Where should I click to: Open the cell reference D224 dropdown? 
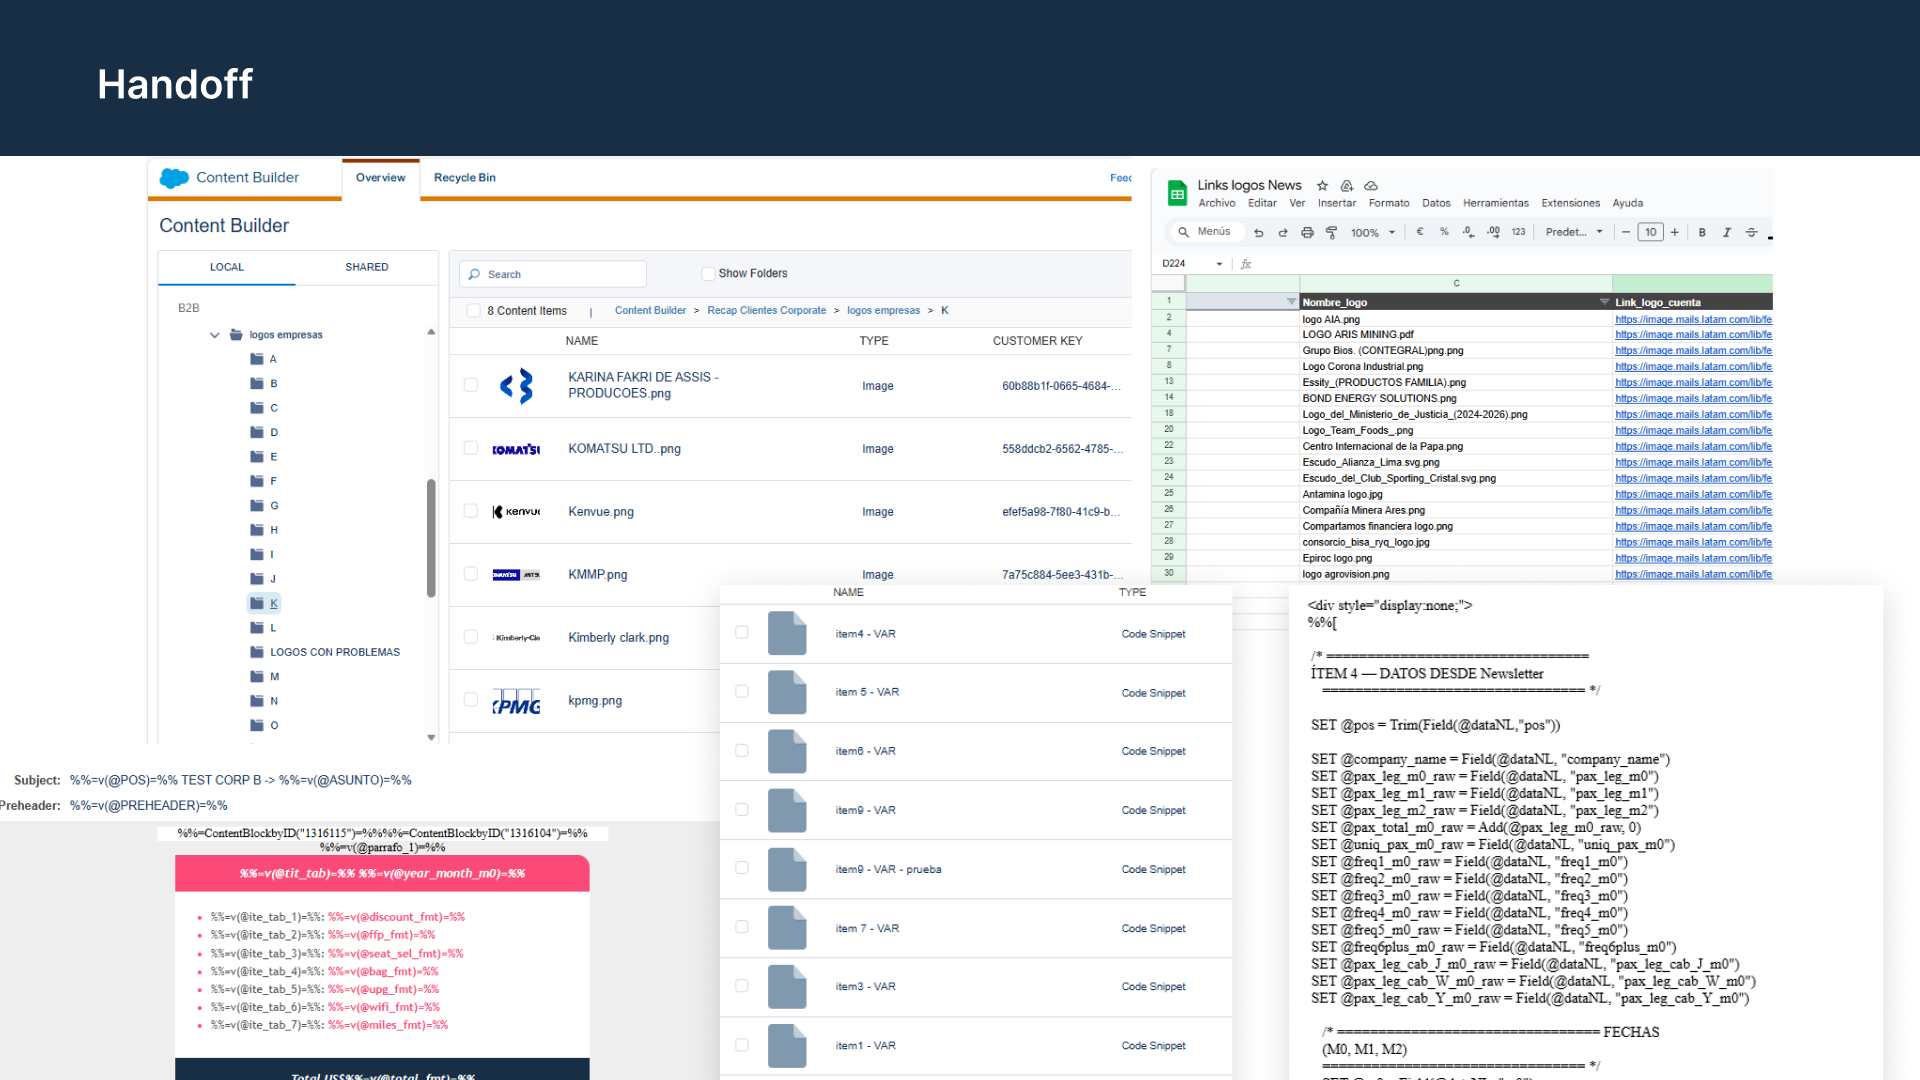click(x=1219, y=264)
